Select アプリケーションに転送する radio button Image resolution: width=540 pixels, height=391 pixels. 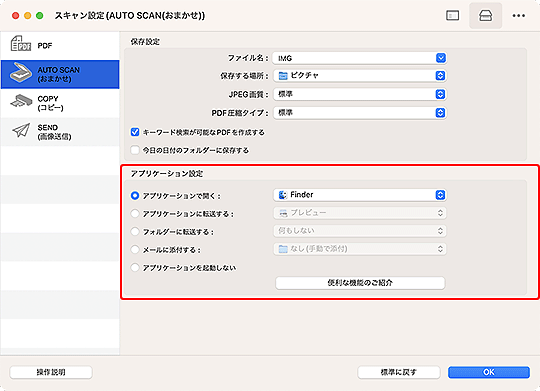point(135,214)
